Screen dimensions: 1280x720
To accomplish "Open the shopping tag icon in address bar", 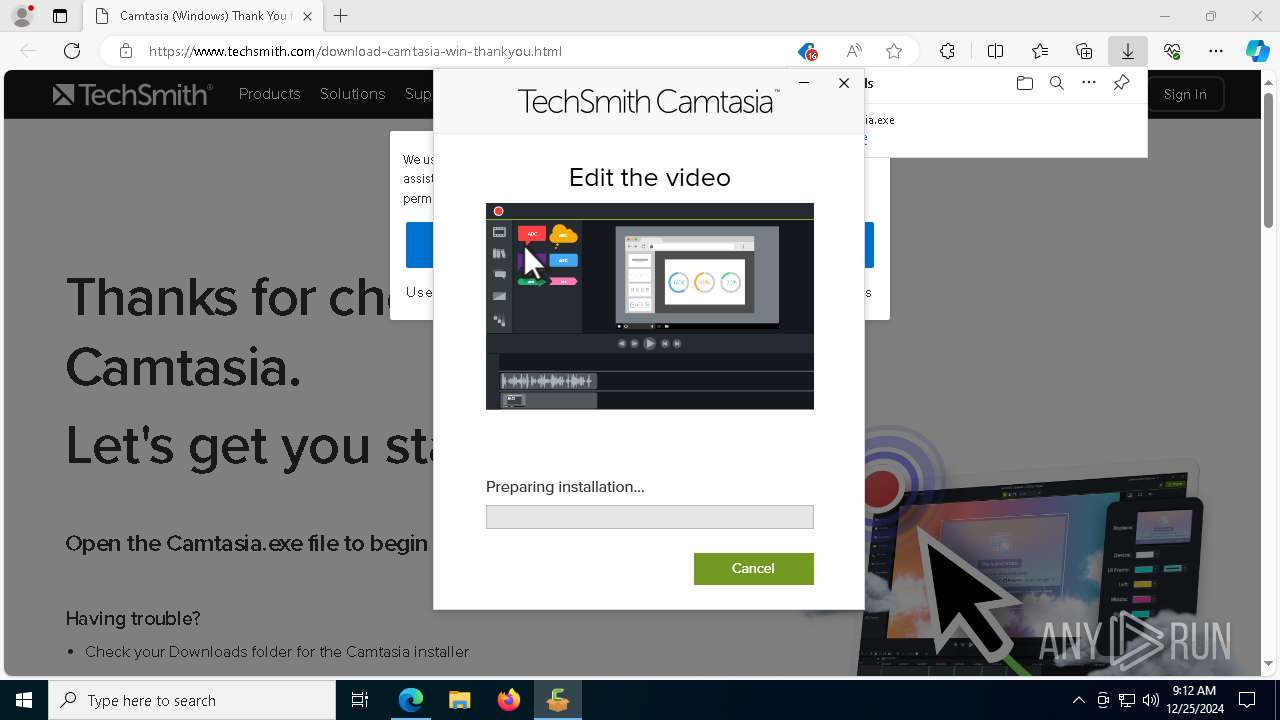I will (x=807, y=51).
